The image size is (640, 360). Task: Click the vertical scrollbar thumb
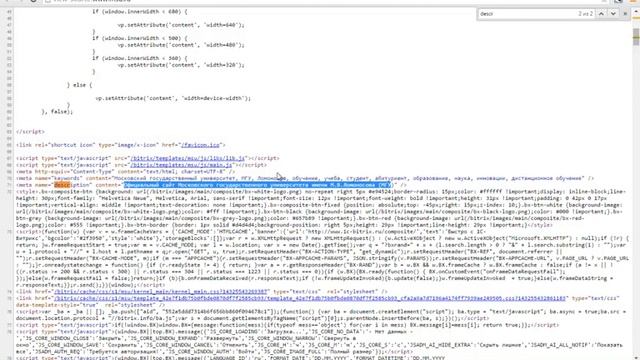pyautogui.click(x=636, y=37)
